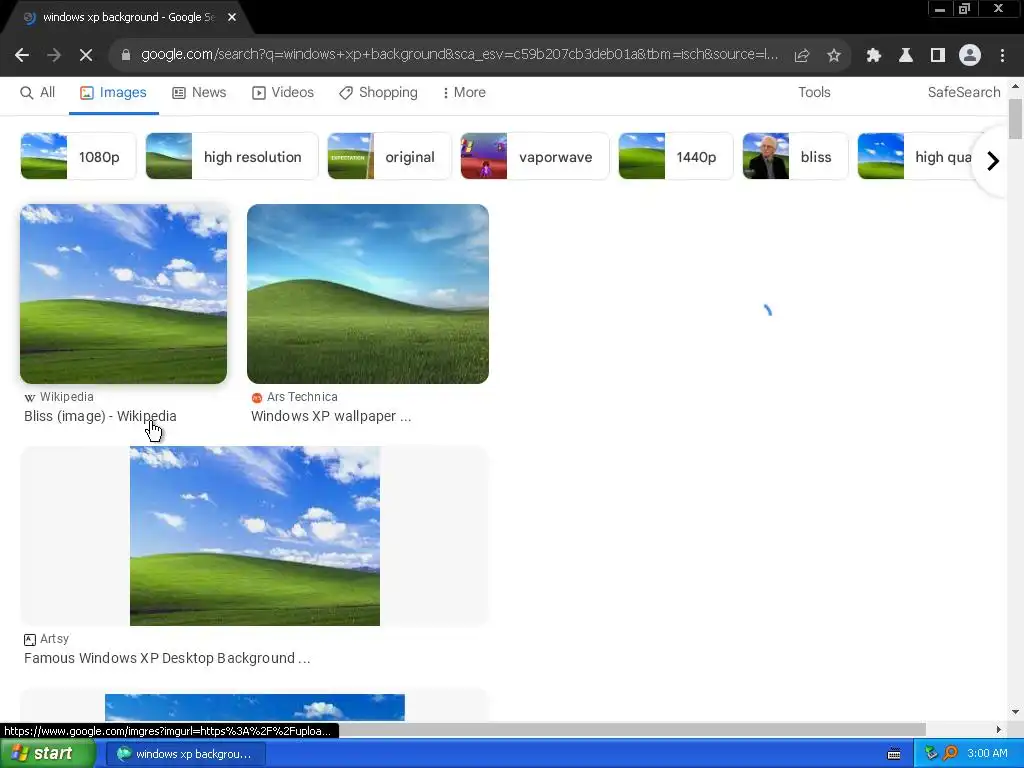1024x768 pixels.
Task: Select the 1080p filter chip
Action: tap(78, 157)
